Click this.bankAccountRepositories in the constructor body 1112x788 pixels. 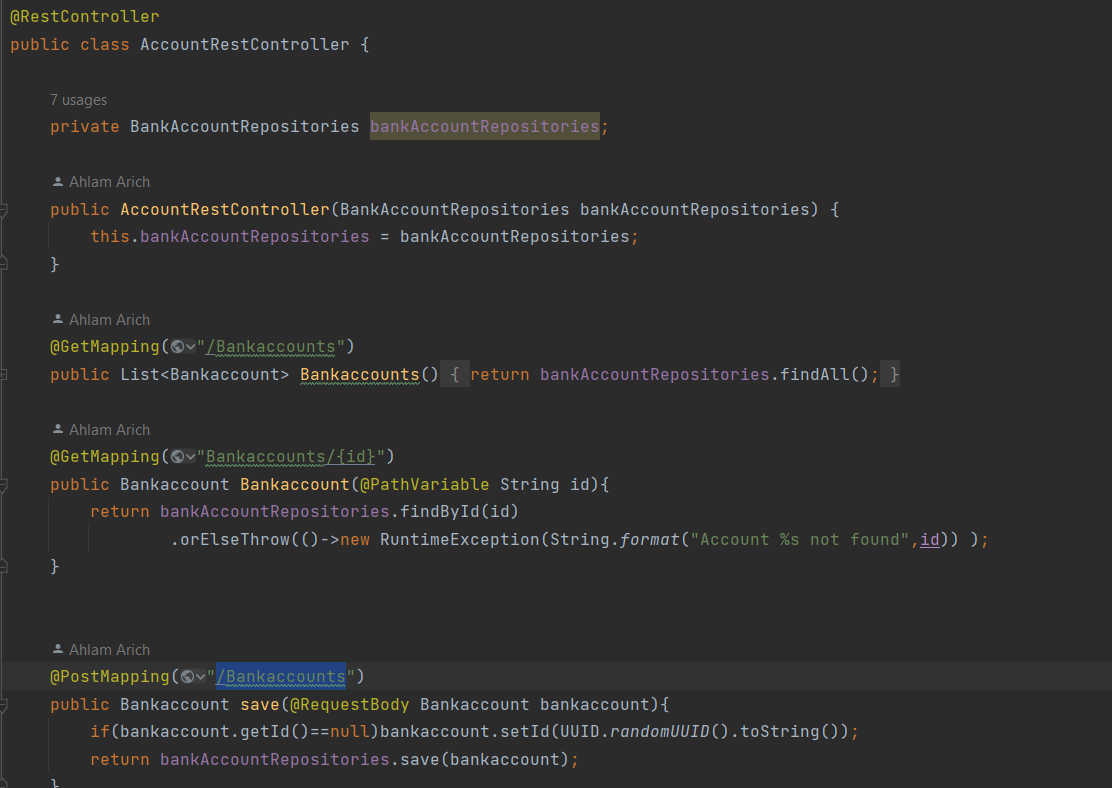[230, 237]
